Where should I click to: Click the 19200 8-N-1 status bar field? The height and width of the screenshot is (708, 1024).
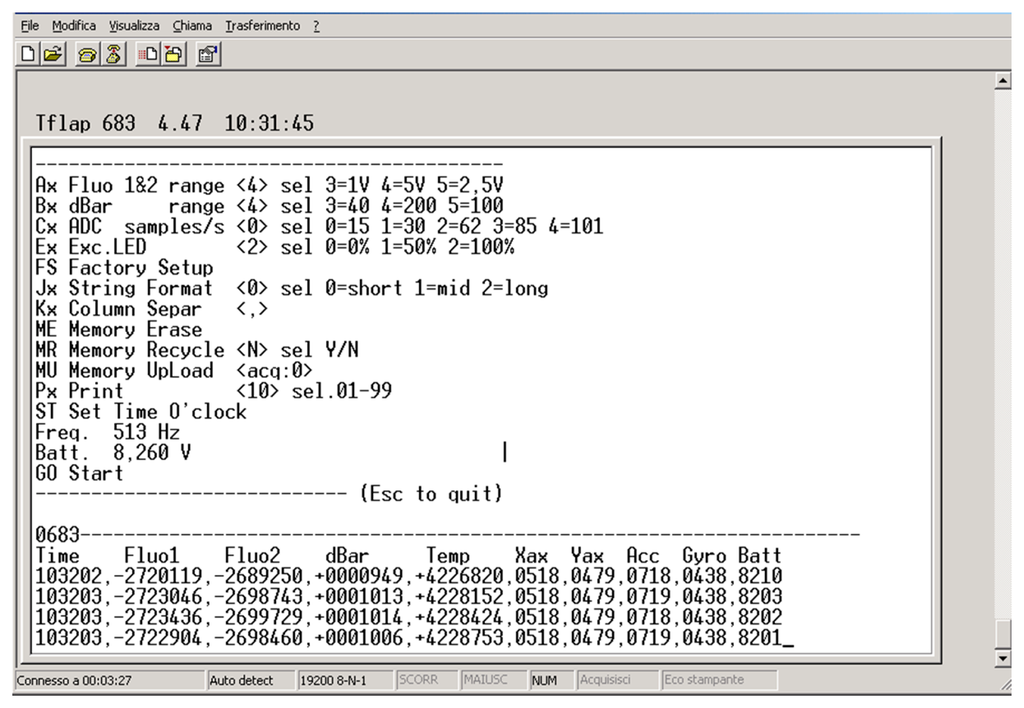tap(333, 681)
